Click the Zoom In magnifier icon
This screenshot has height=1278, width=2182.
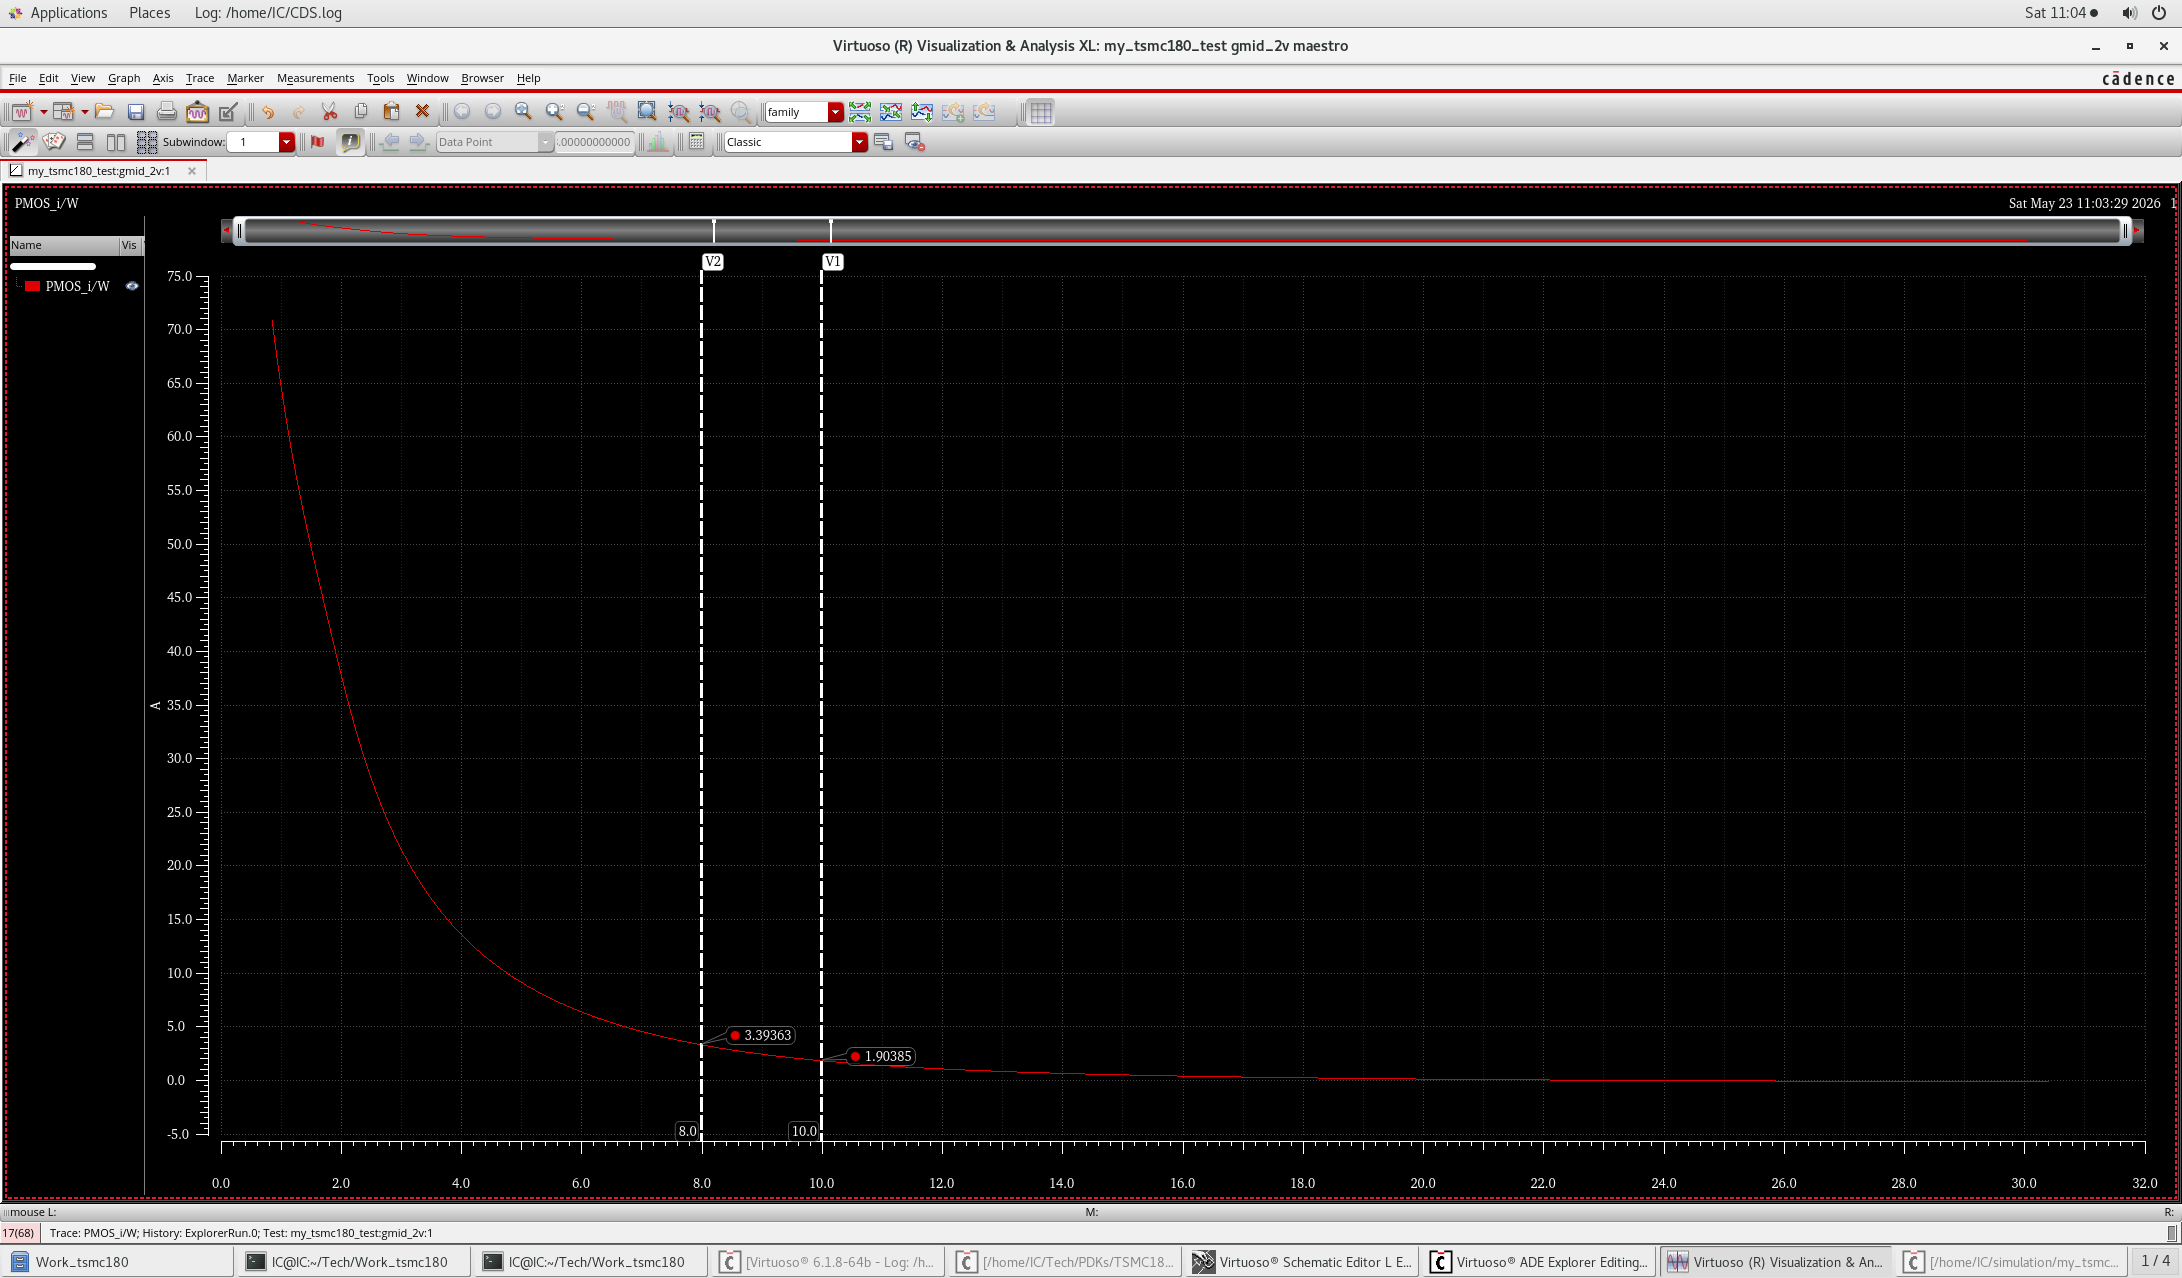[554, 112]
